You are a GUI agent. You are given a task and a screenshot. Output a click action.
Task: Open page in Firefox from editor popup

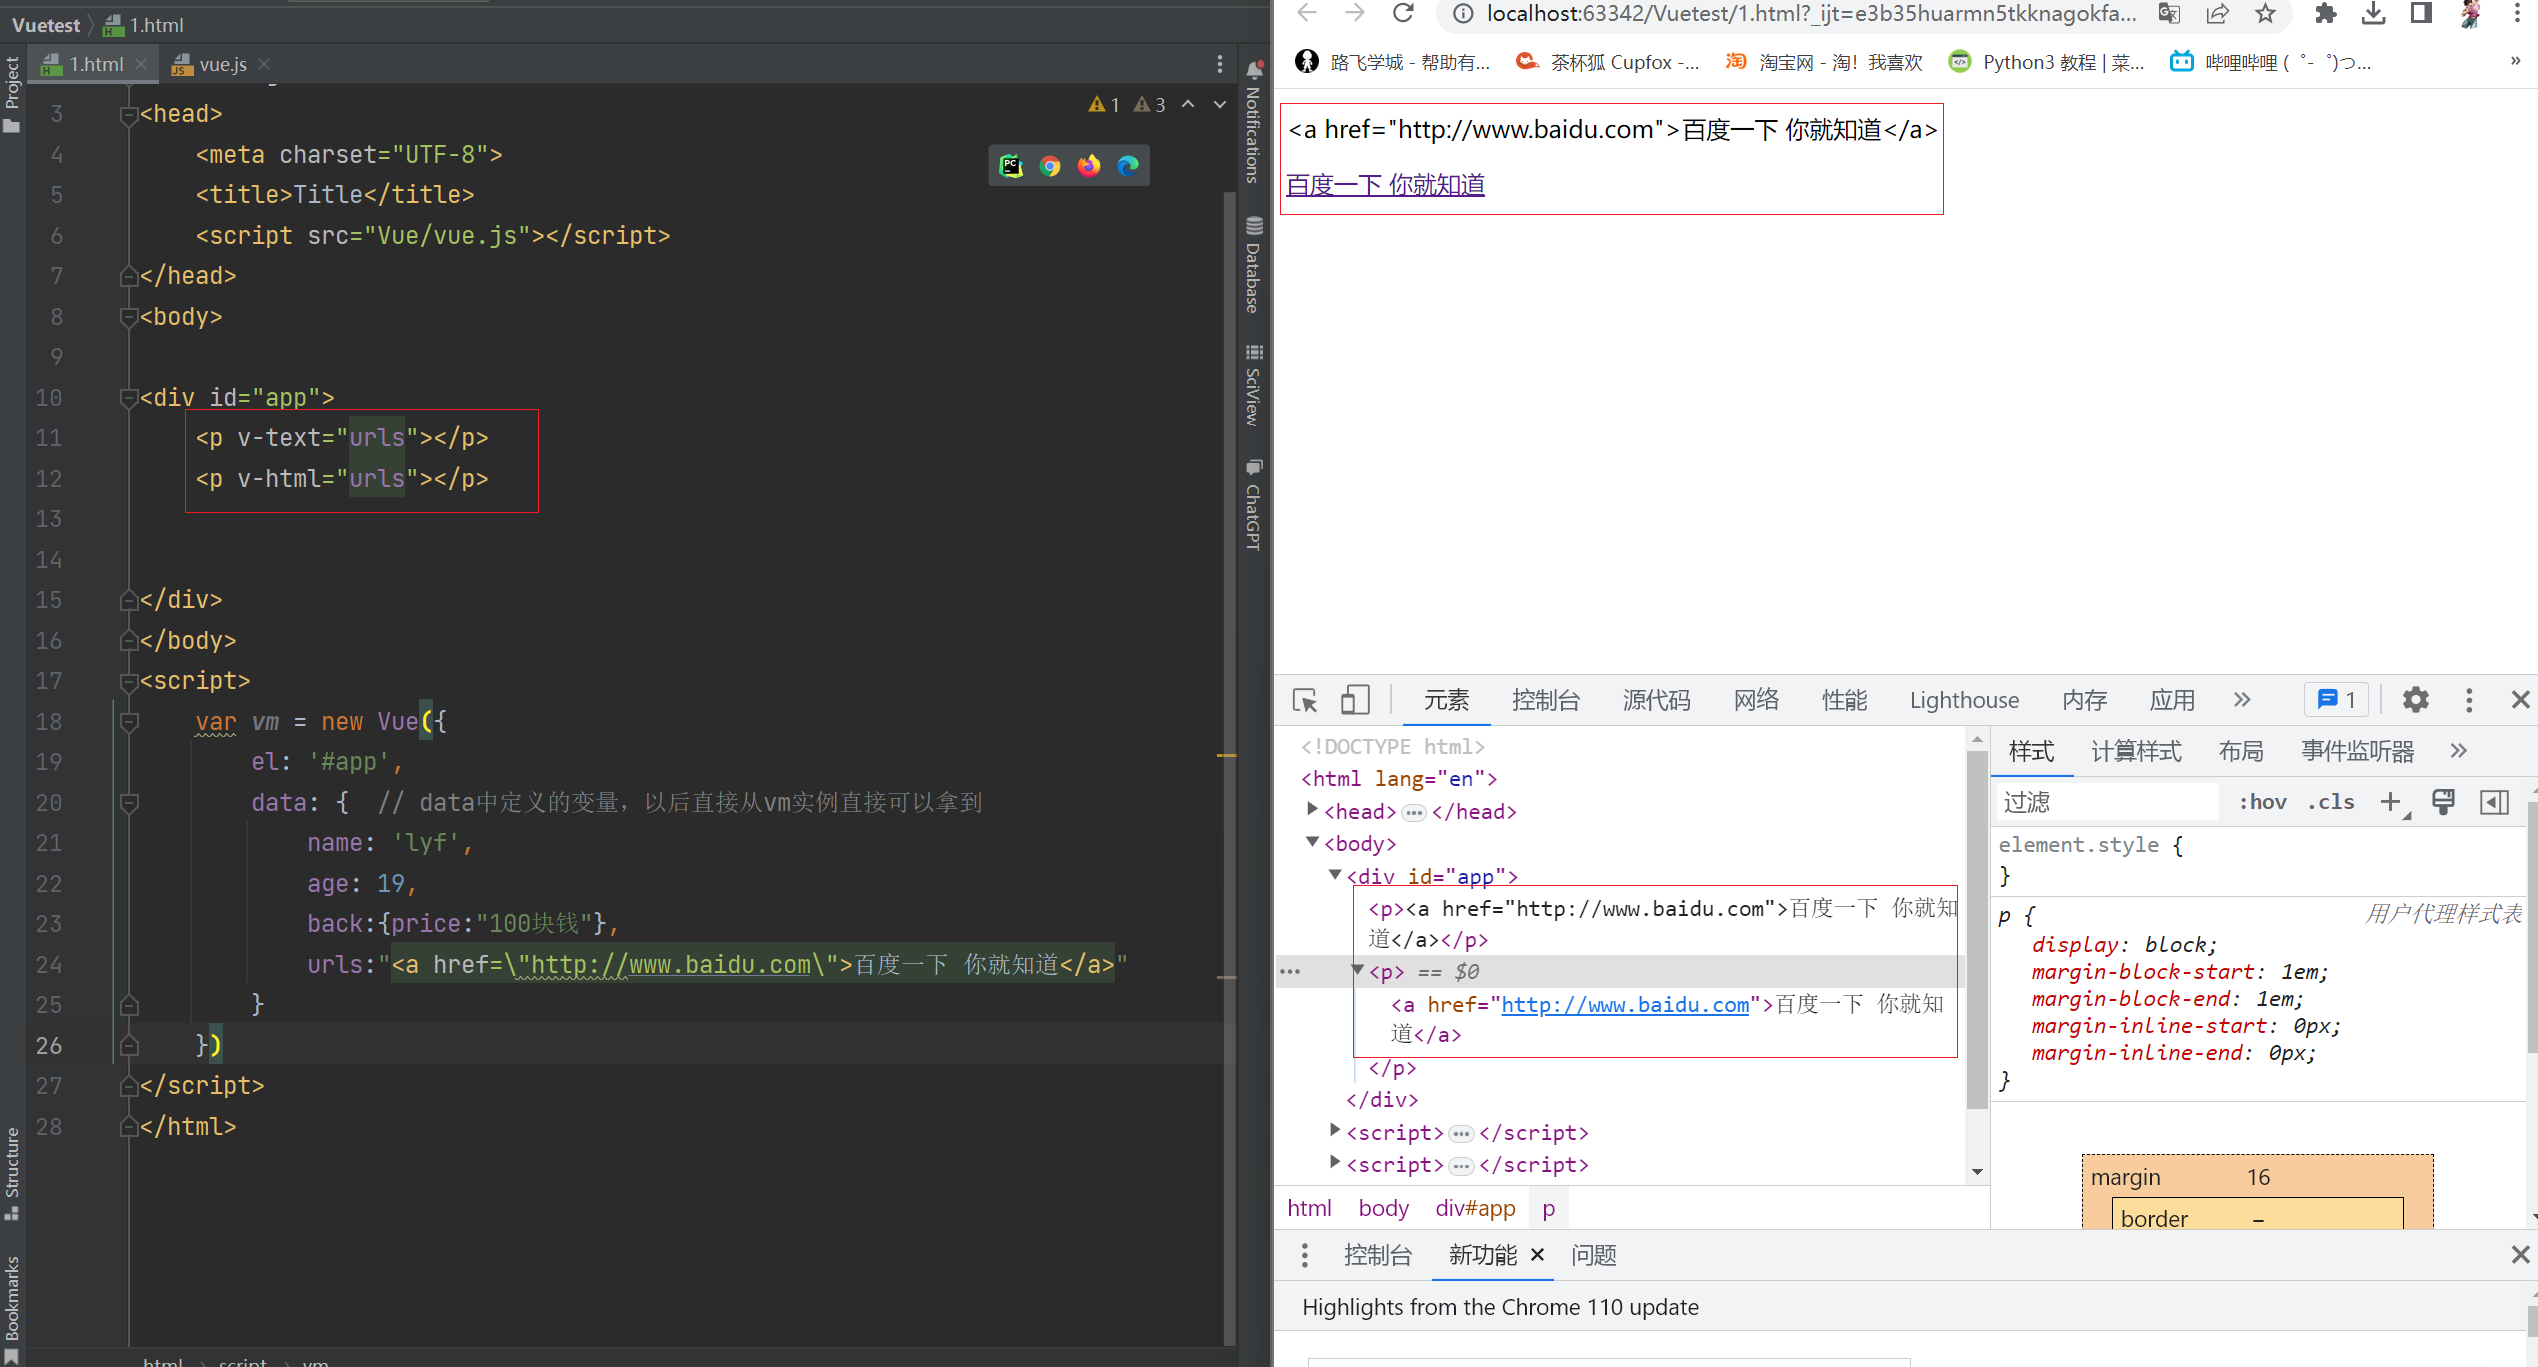tap(1089, 166)
